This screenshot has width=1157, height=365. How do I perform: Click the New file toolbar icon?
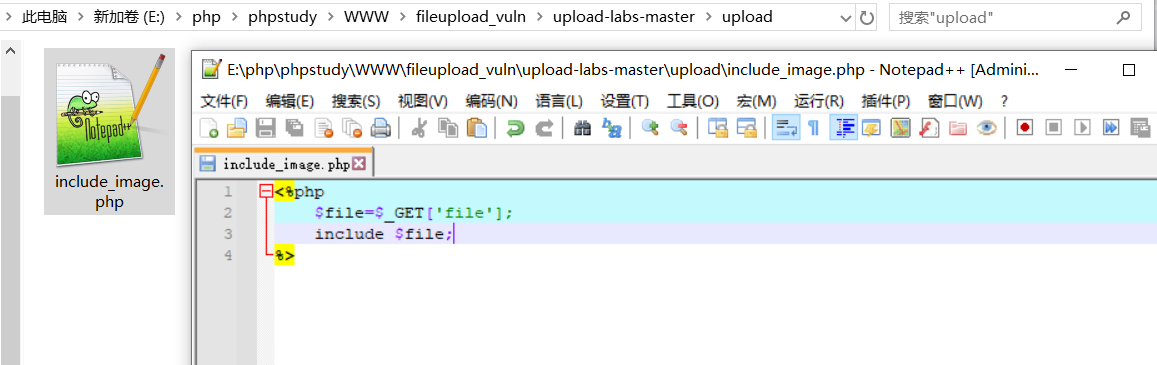[210, 128]
